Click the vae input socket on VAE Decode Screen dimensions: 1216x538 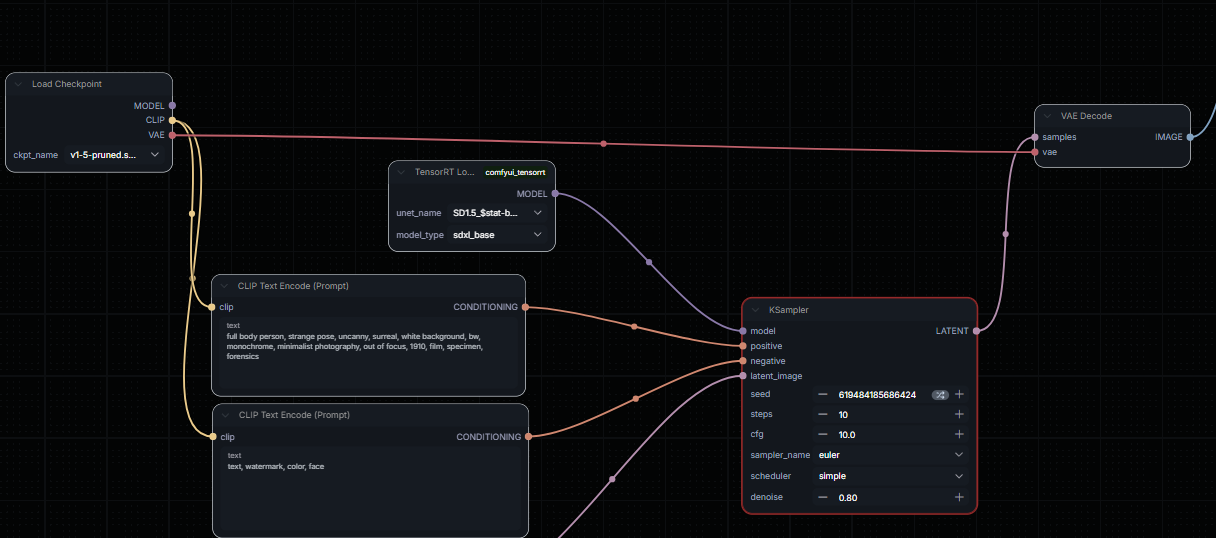1035,152
